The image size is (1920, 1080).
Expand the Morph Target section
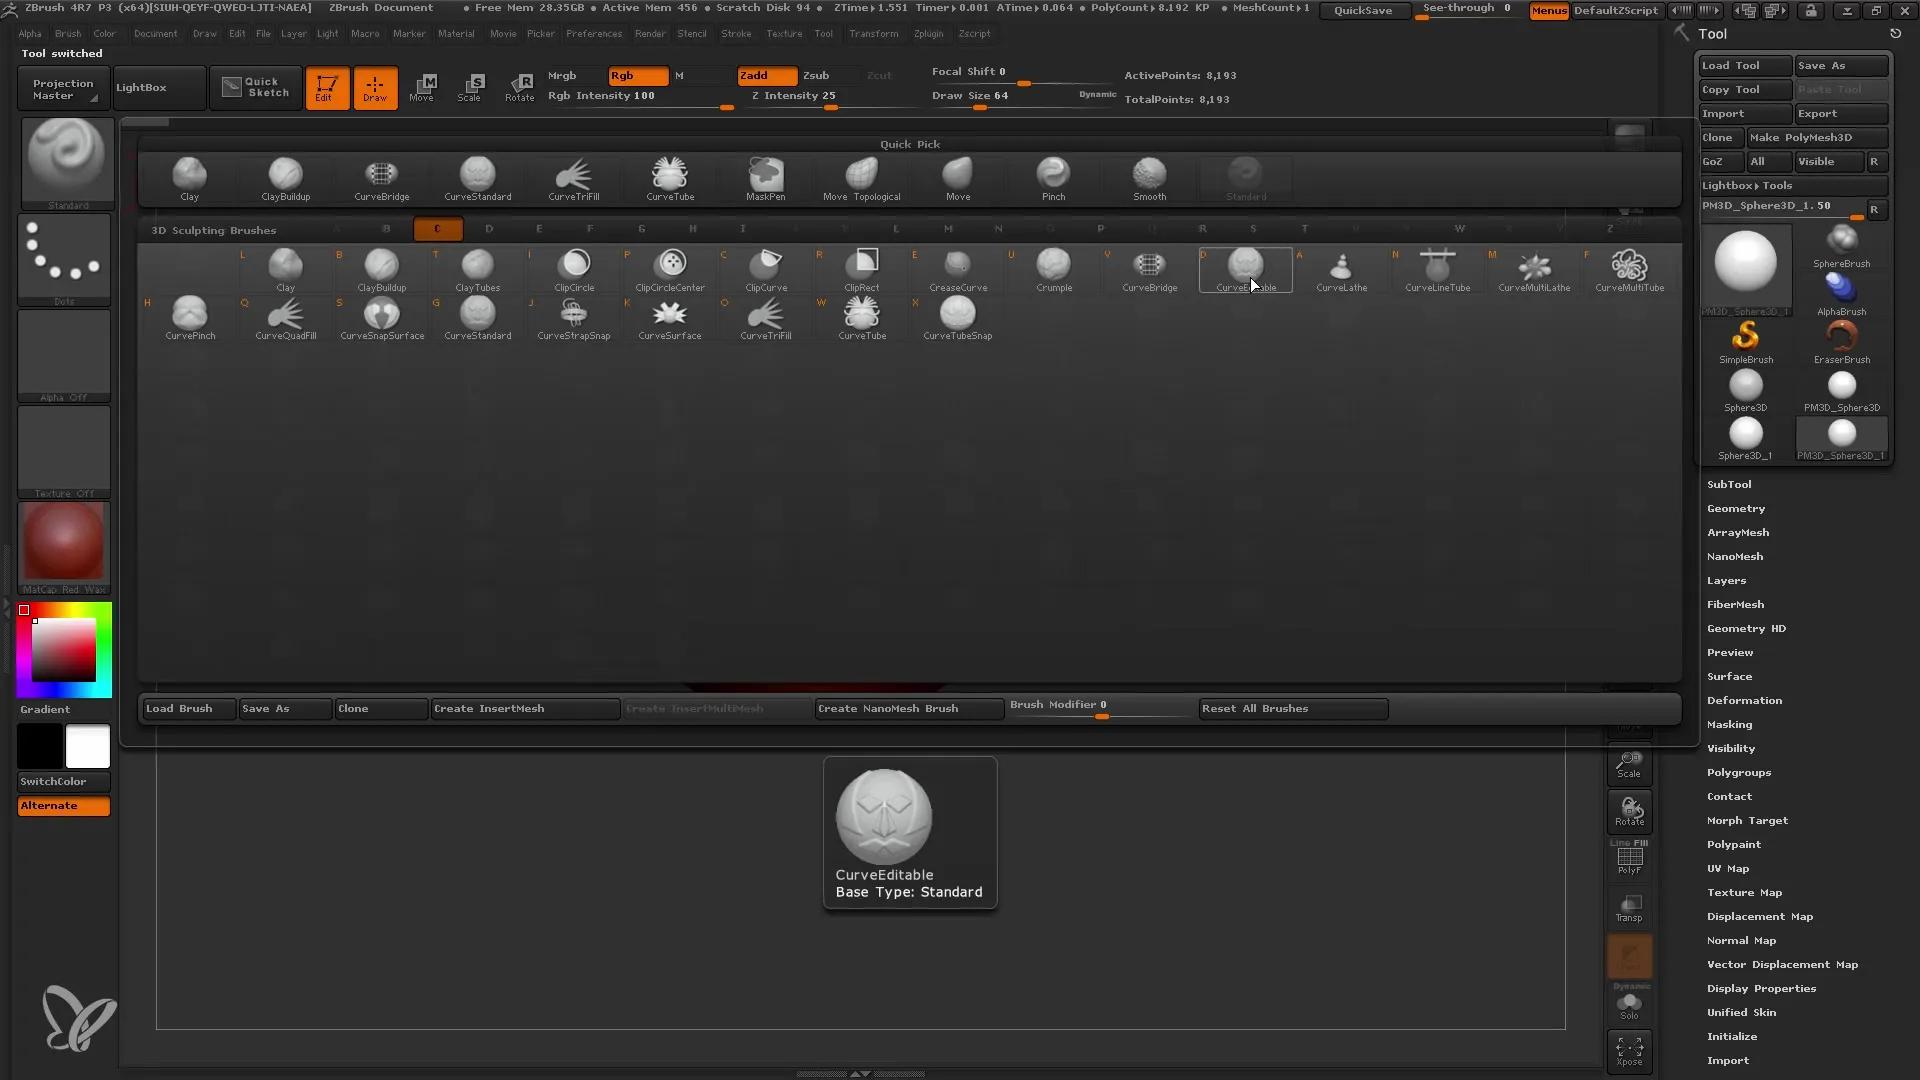pos(1747,820)
